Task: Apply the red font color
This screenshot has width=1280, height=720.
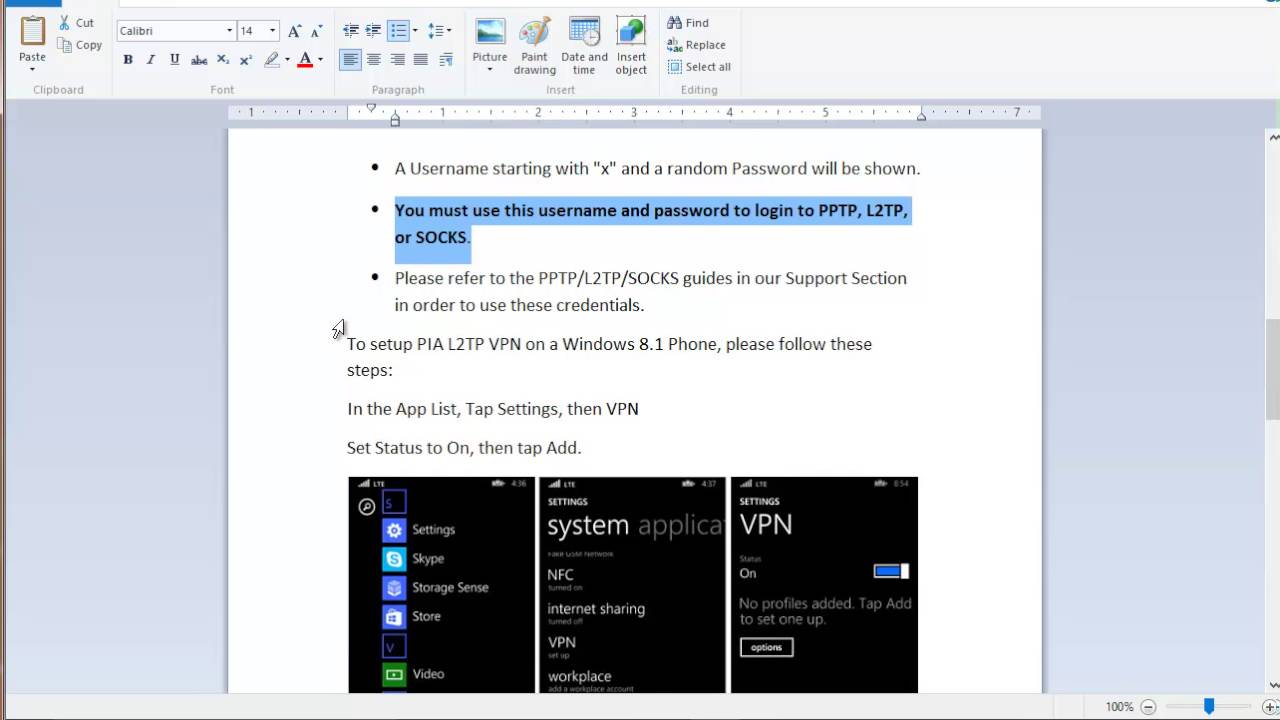Action: pos(305,60)
